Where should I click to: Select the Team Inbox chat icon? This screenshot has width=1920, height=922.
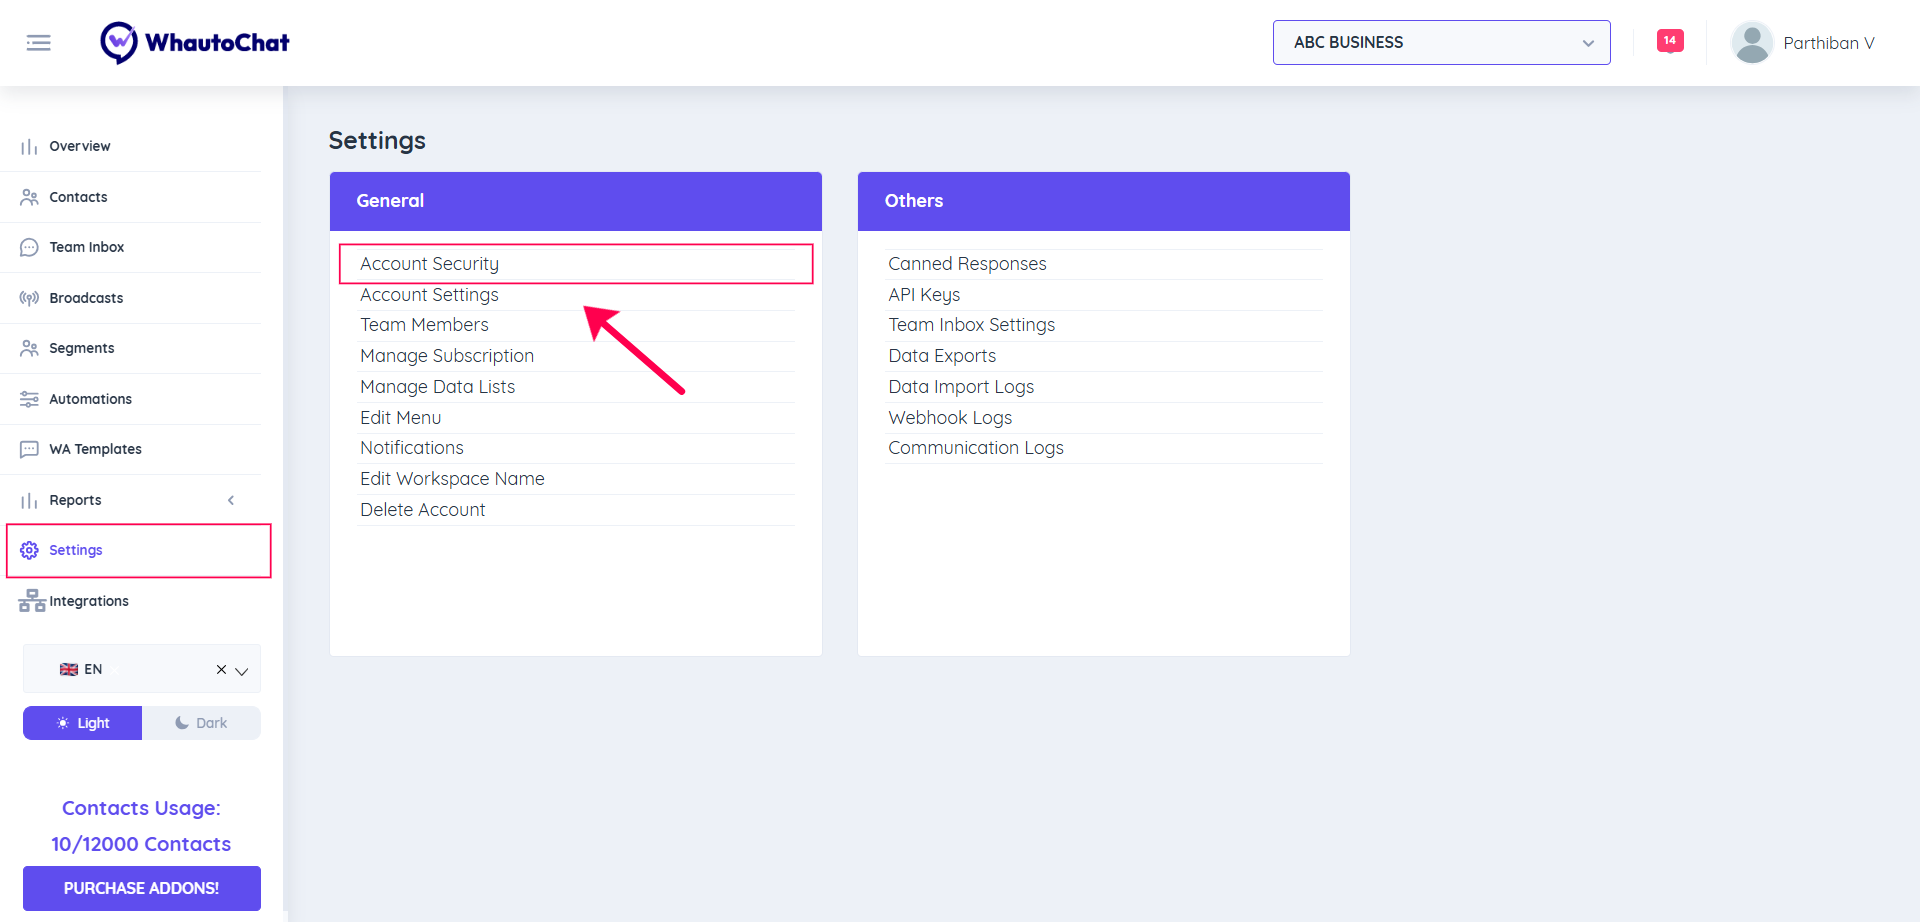29,247
